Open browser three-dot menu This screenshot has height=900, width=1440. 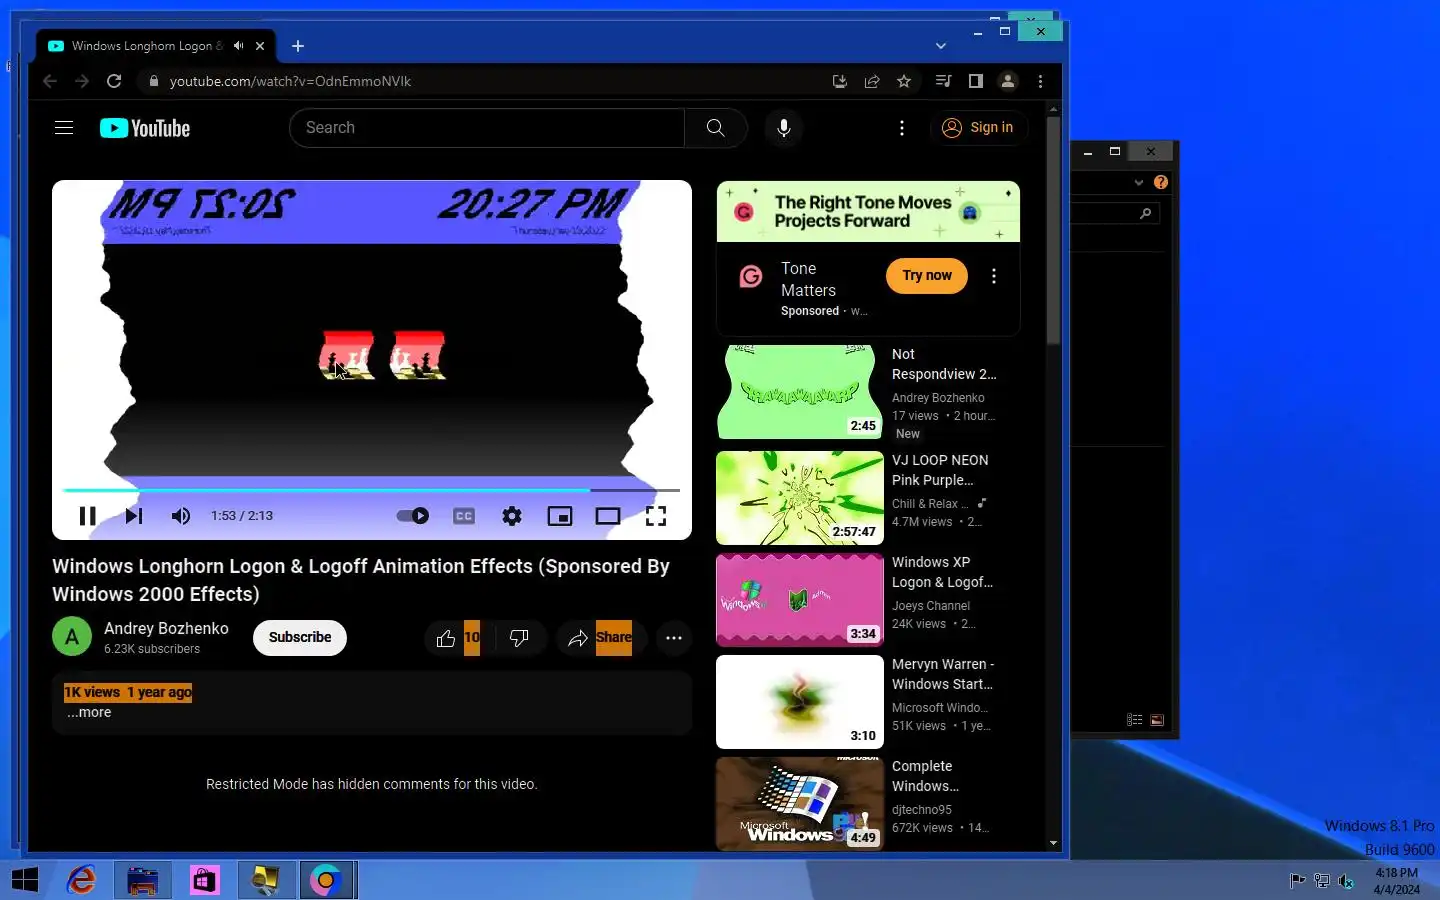1040,81
